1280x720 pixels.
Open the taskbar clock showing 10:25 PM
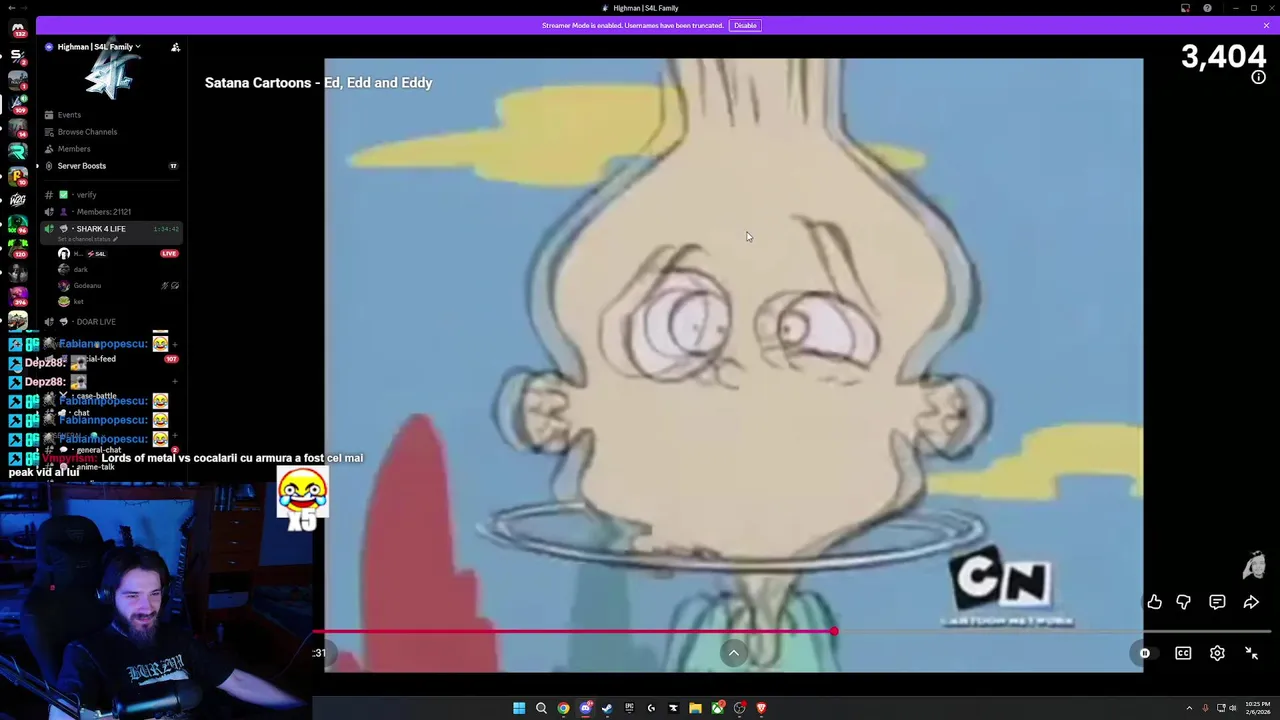click(x=1258, y=708)
